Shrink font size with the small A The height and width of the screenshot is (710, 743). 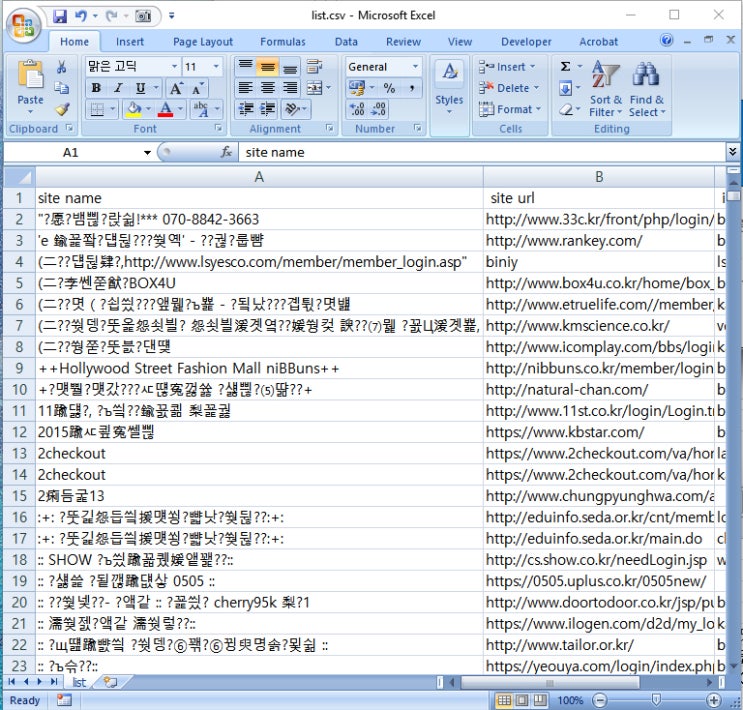[x=197, y=88]
